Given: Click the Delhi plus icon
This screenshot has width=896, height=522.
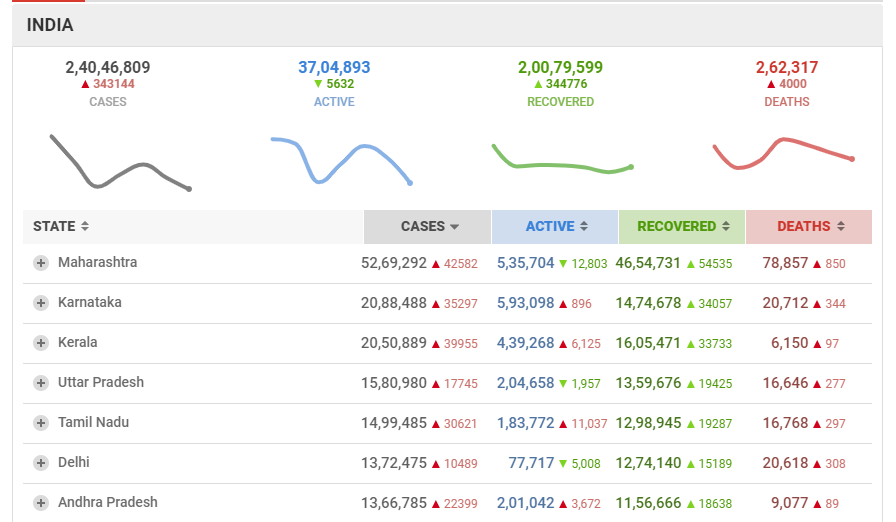Looking at the screenshot, I should point(41,463).
